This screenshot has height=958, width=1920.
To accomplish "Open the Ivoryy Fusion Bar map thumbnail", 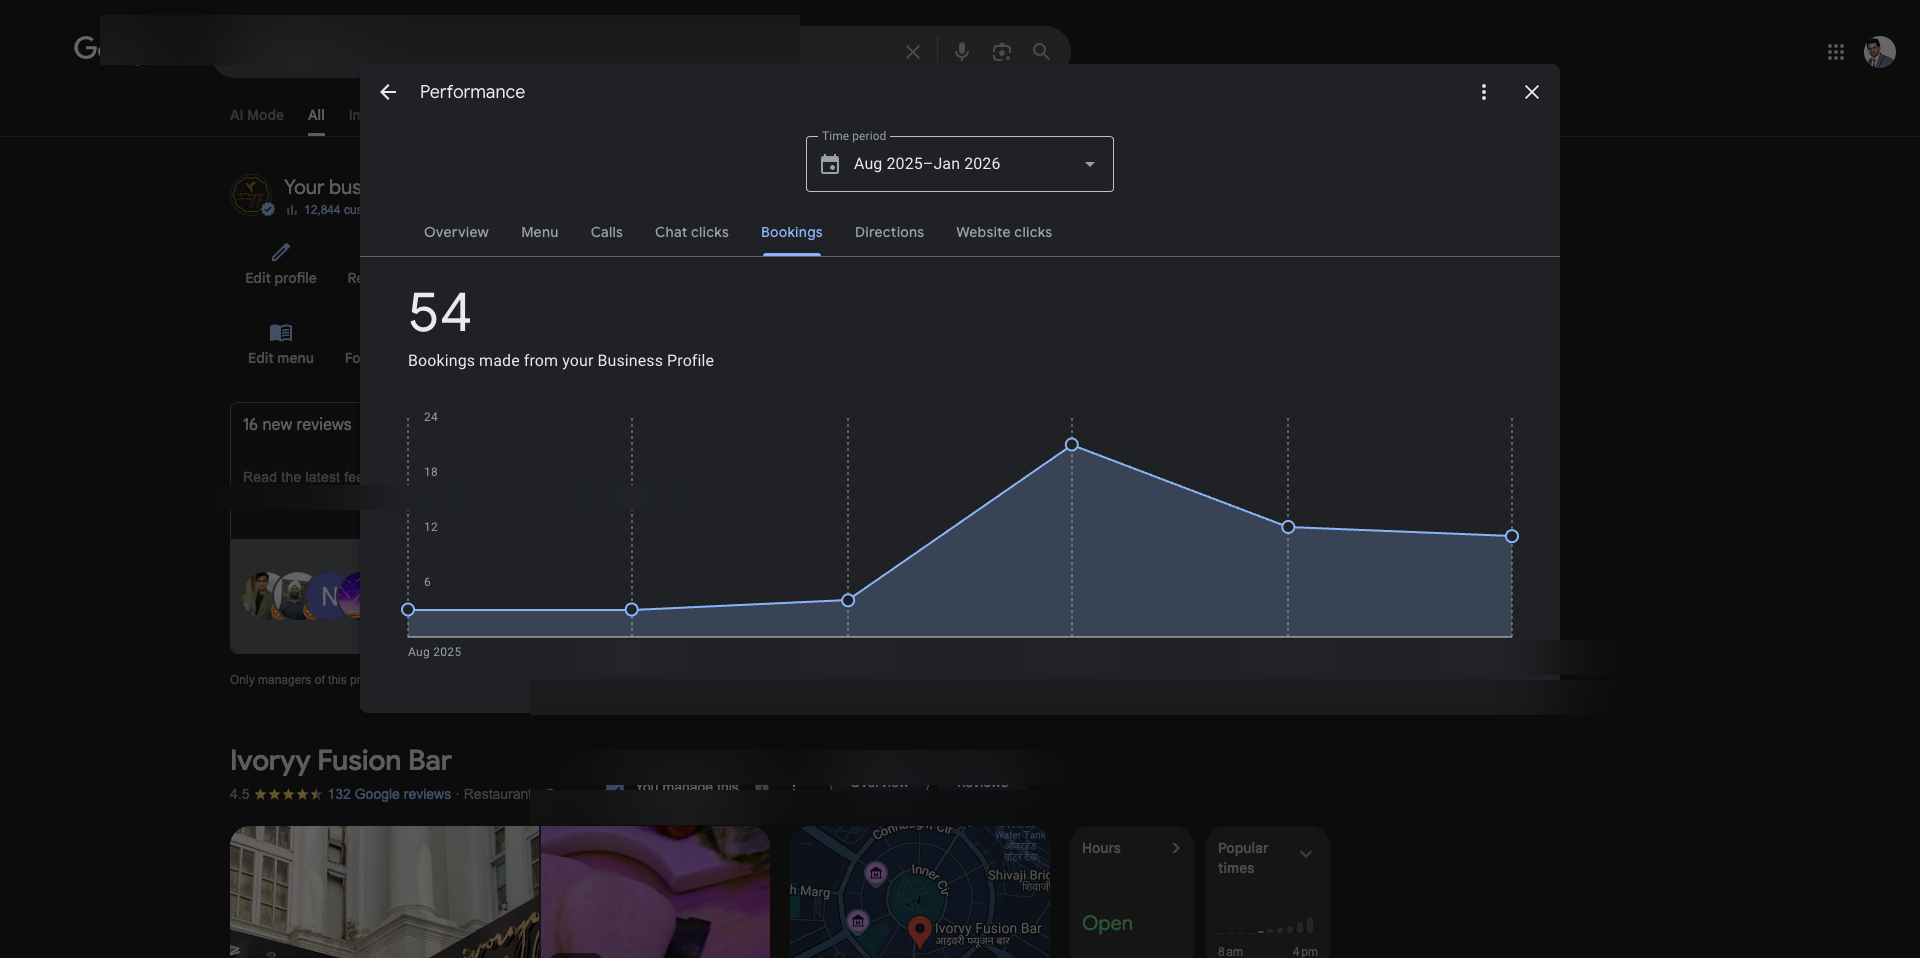I will pos(920,892).
